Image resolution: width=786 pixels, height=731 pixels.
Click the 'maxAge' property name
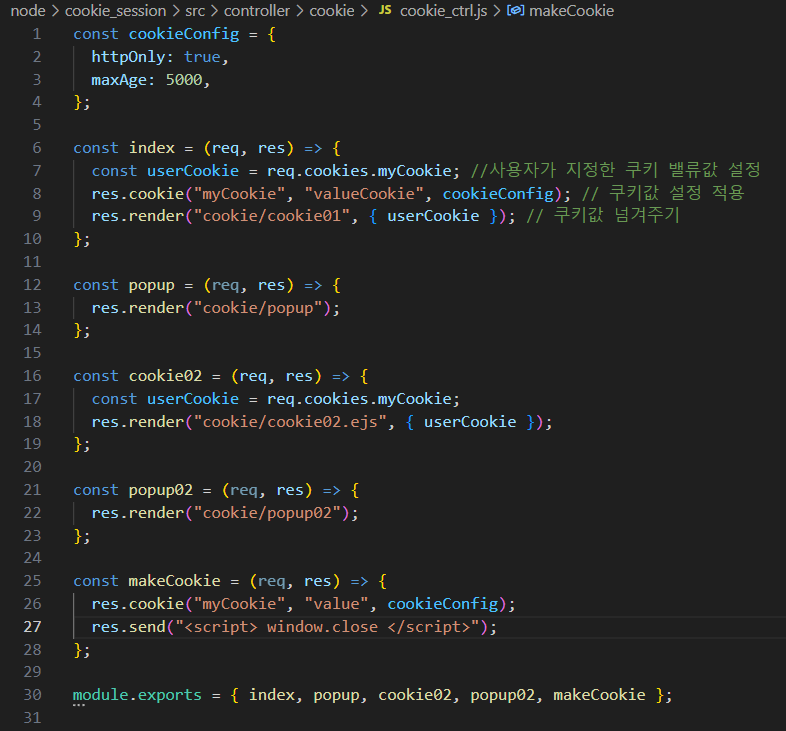pos(119,80)
